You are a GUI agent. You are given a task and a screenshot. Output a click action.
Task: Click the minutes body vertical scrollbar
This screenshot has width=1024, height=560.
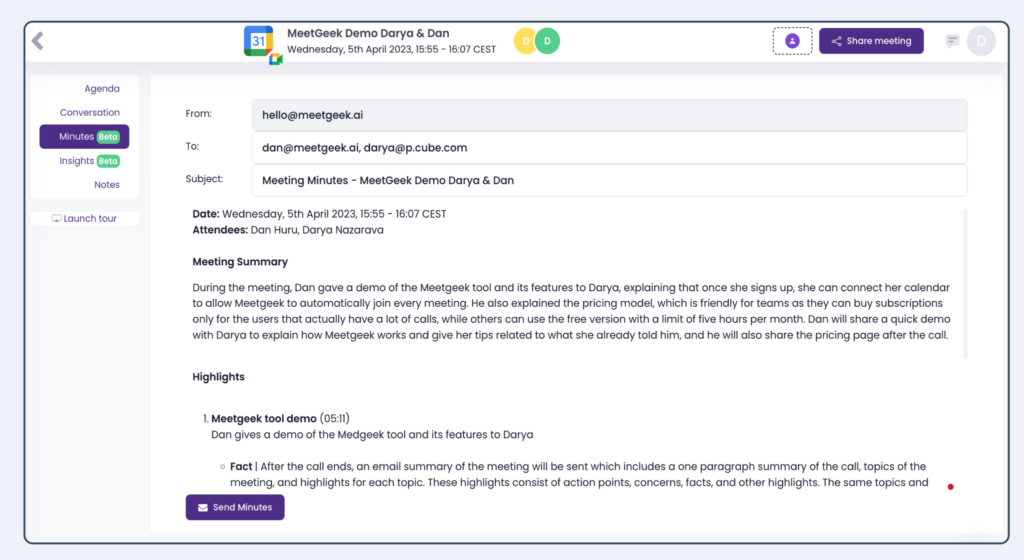coord(965,284)
